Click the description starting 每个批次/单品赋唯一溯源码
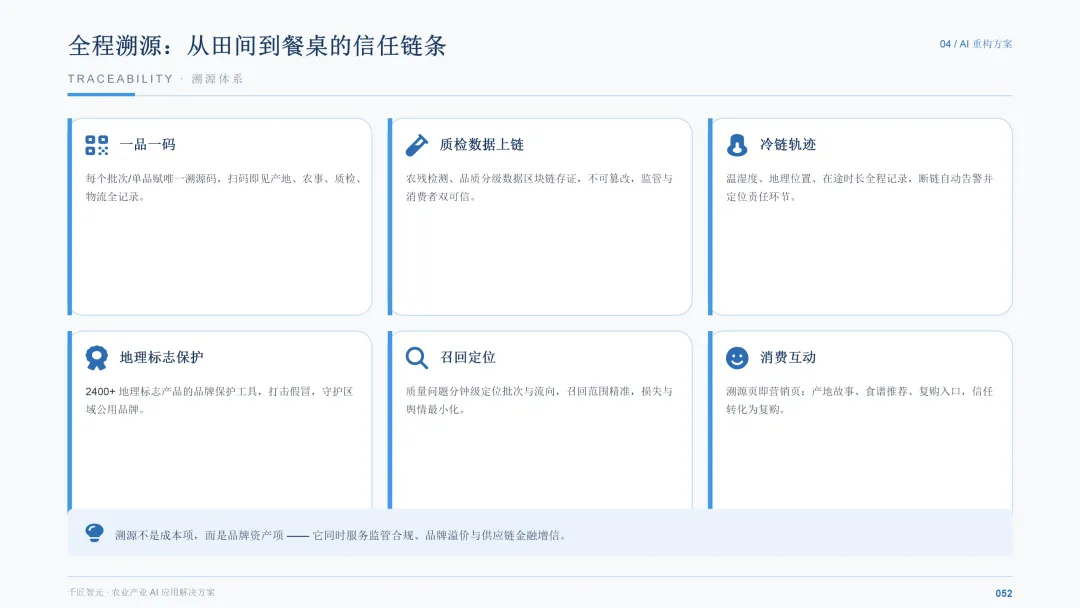 (x=223, y=187)
